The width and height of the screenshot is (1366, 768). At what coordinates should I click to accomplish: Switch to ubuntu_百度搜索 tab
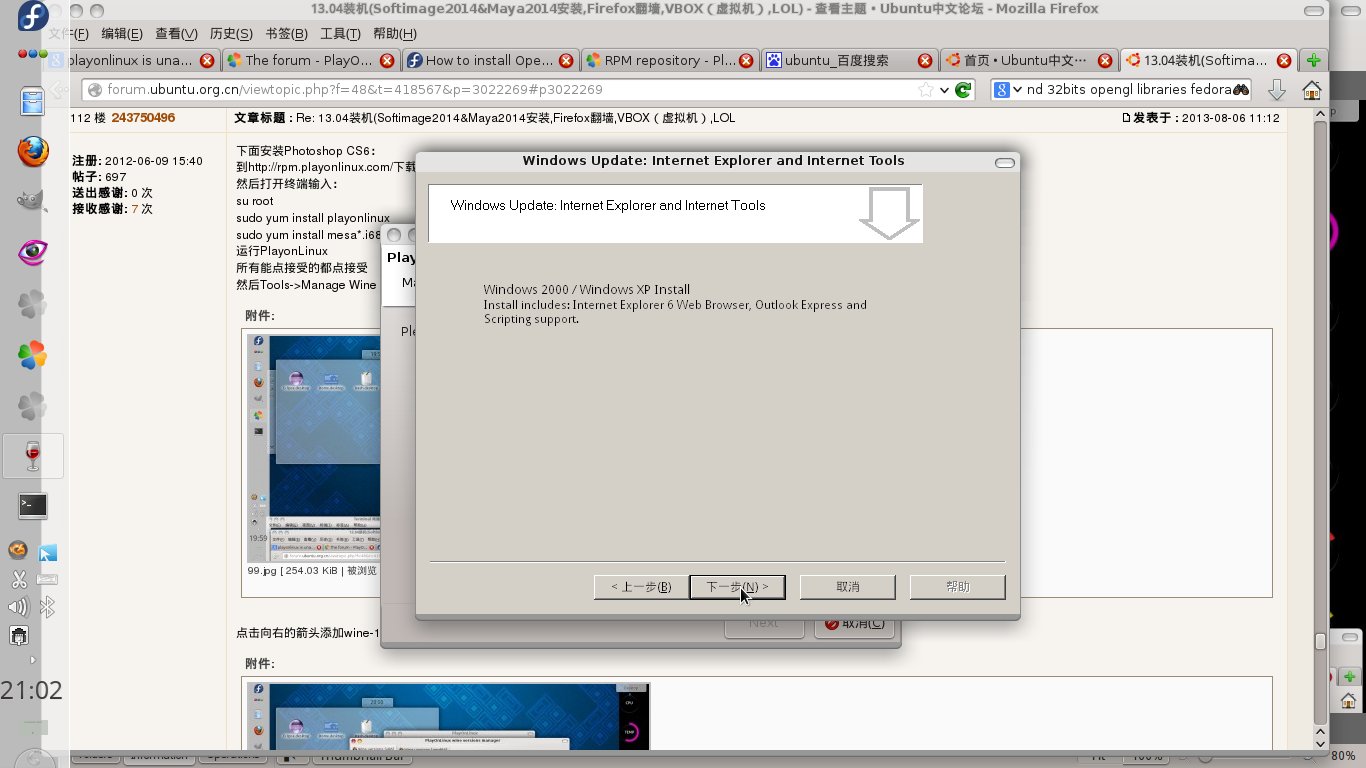pos(849,60)
